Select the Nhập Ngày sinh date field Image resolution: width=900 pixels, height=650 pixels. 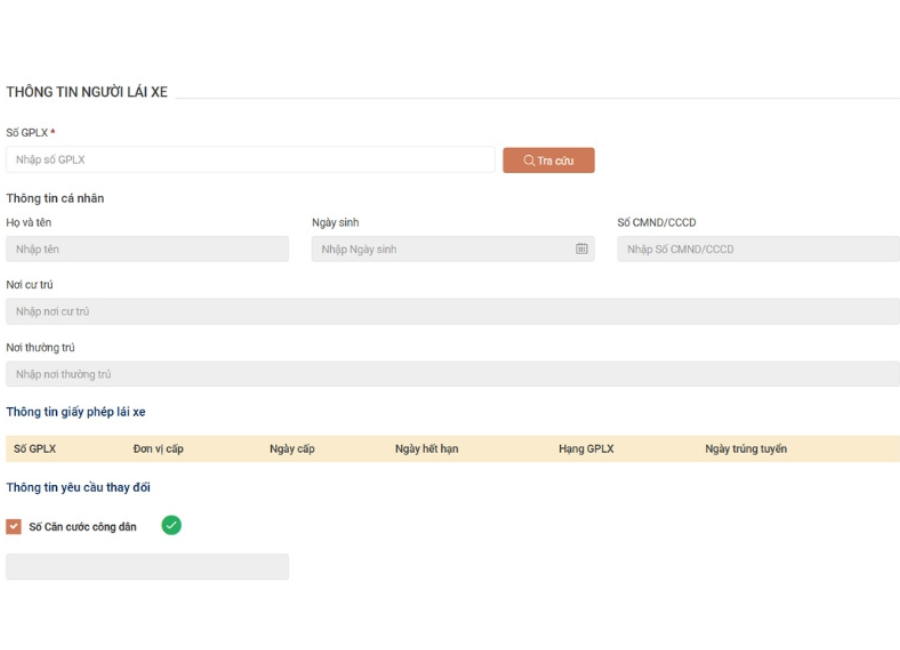[x=440, y=249]
